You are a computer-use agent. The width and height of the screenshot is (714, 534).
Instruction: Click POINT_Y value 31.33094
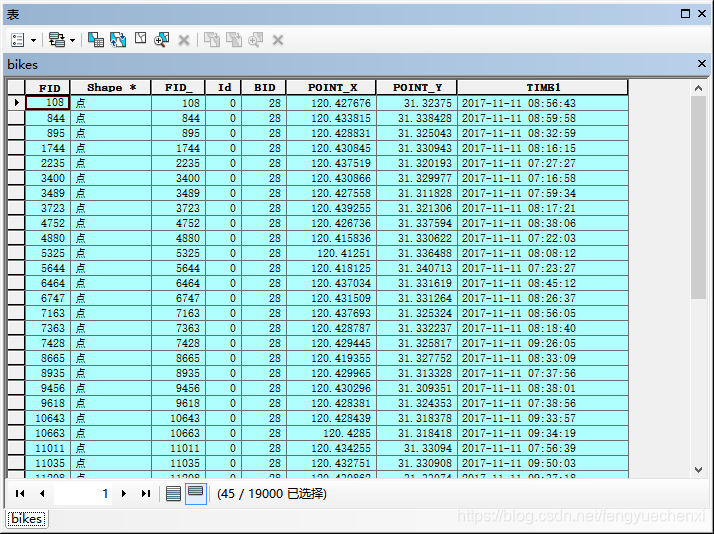click(417, 449)
